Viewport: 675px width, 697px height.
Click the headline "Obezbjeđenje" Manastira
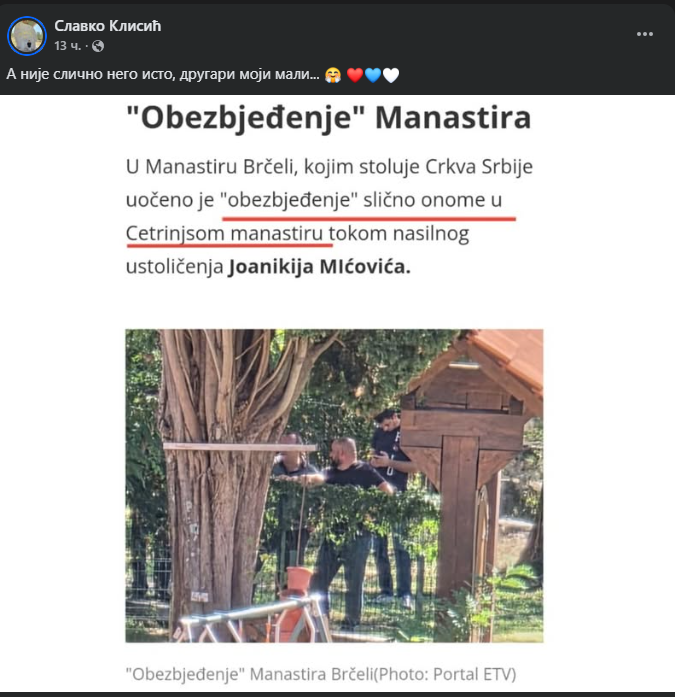(329, 118)
